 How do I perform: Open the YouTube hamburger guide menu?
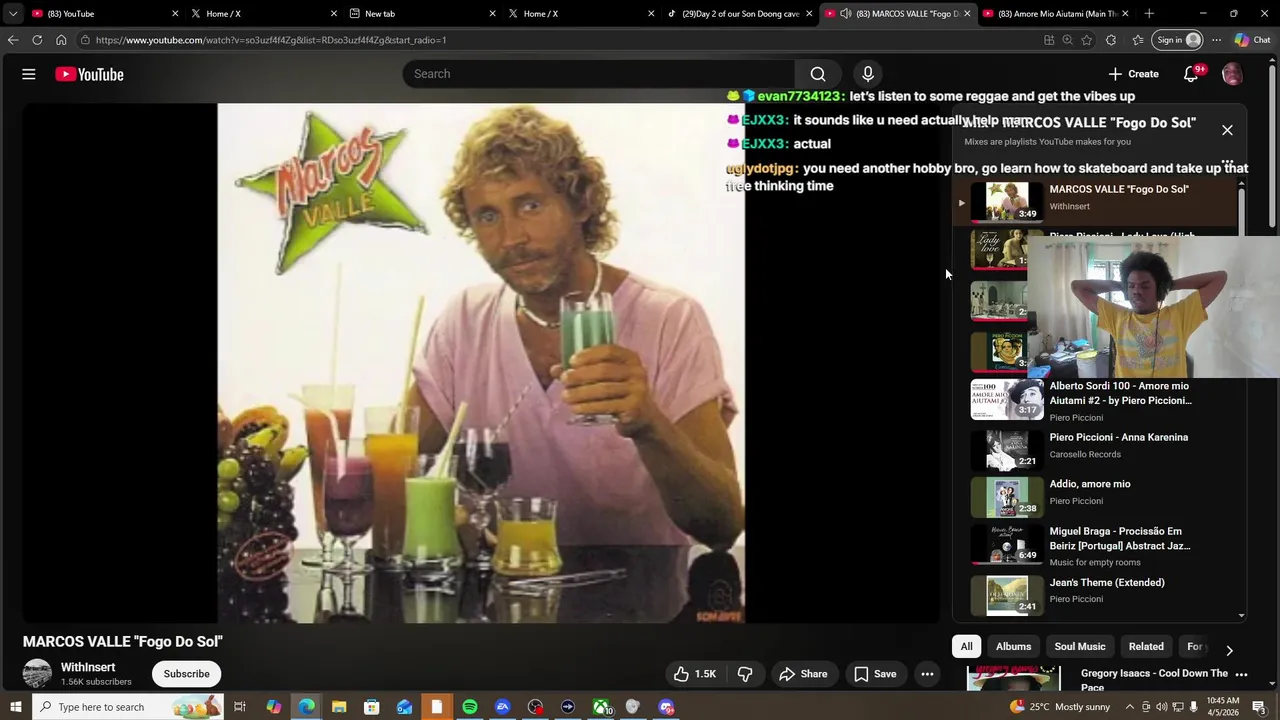29,74
